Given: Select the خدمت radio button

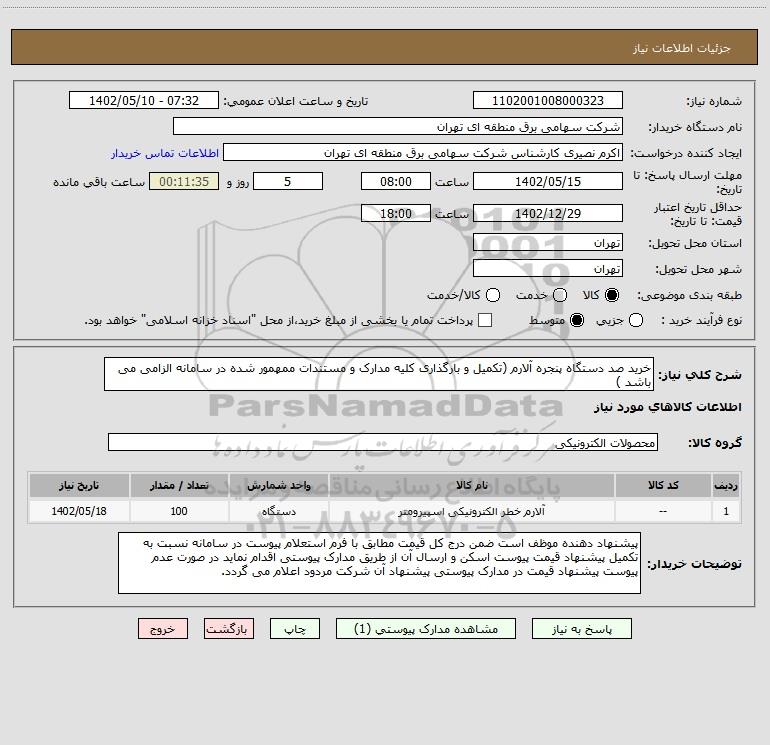Looking at the screenshot, I should click(x=560, y=295).
